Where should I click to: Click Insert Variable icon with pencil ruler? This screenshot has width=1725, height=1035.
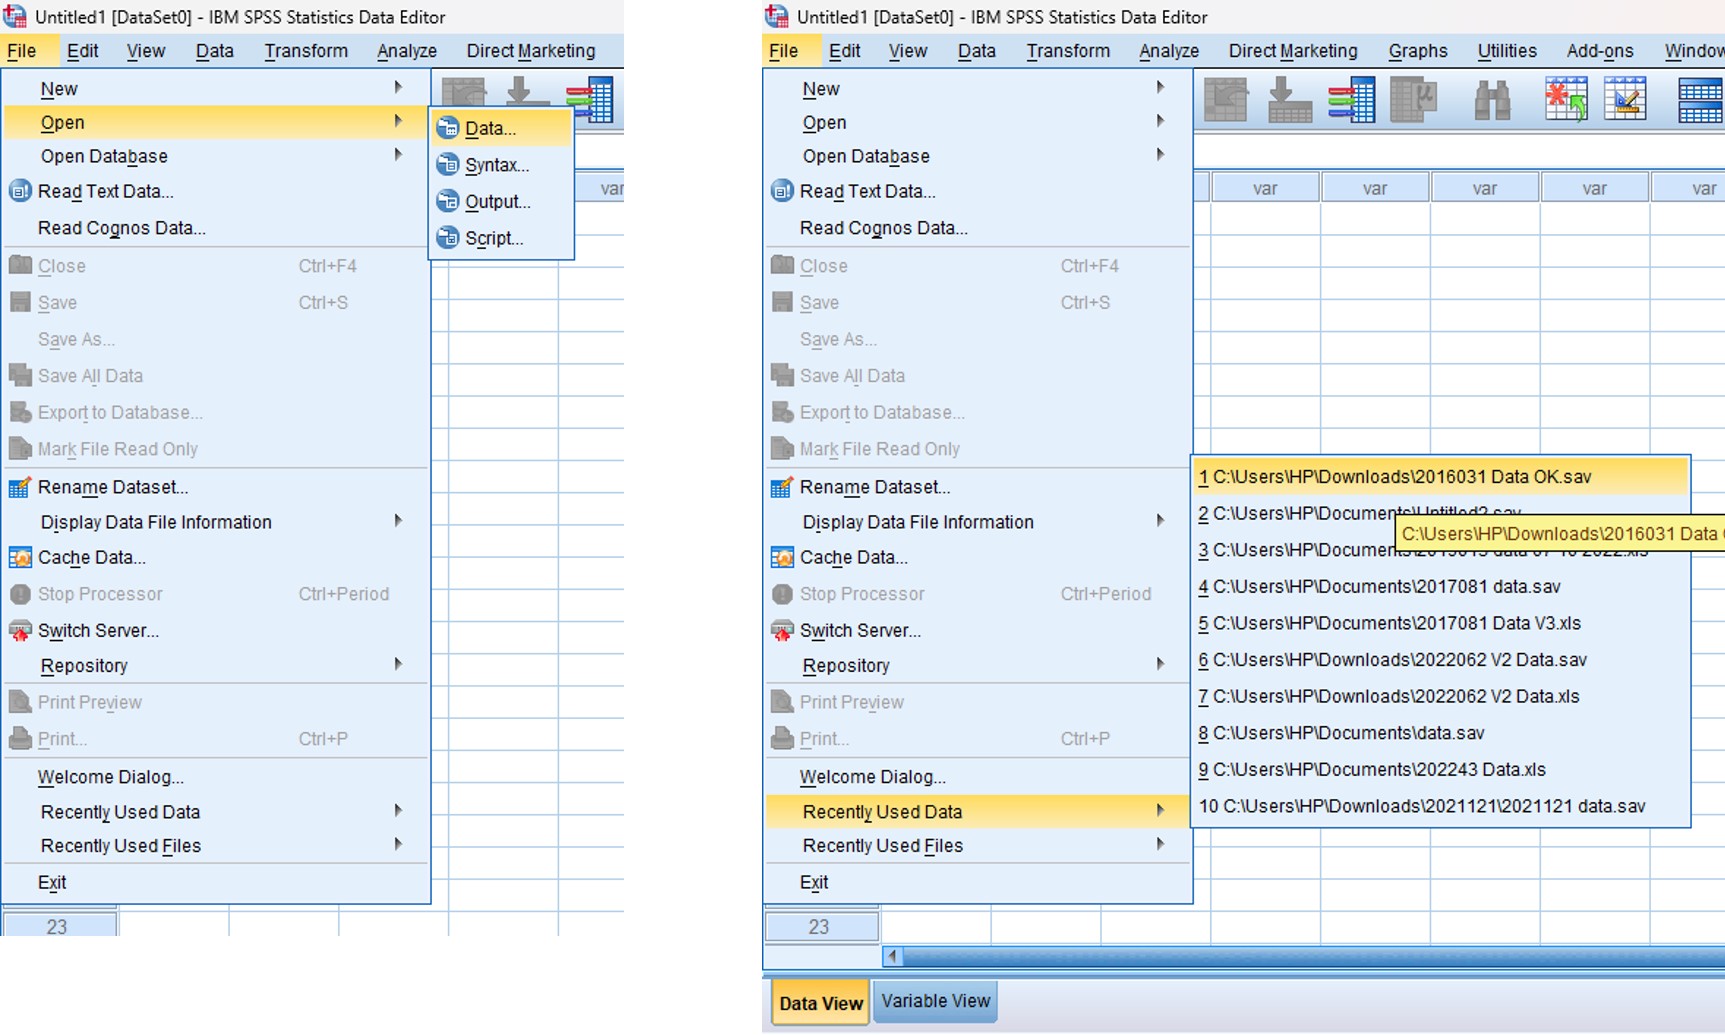(x=1626, y=101)
